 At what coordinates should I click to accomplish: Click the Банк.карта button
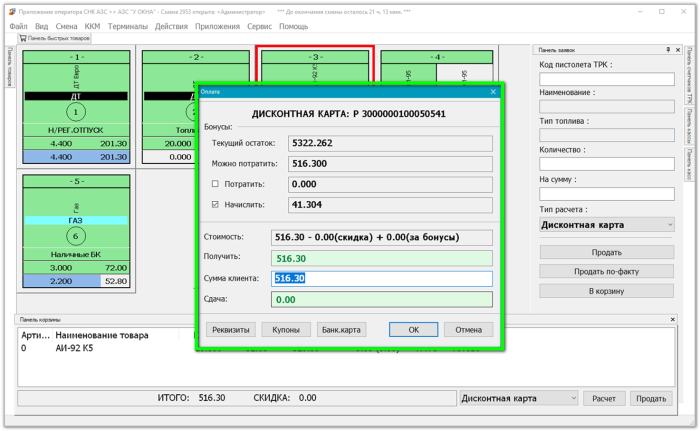coord(341,330)
